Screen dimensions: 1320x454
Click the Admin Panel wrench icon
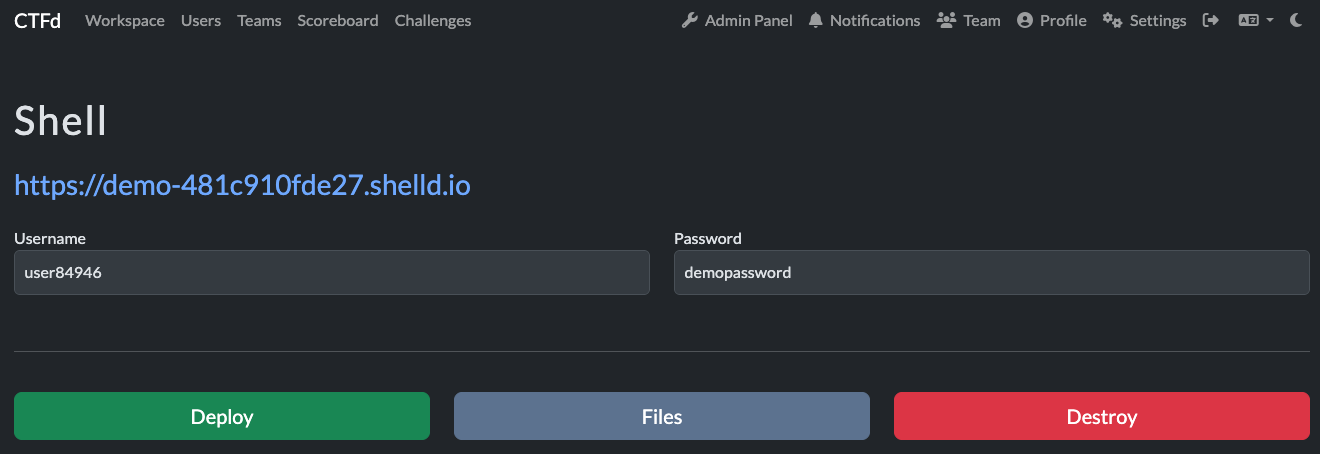pyautogui.click(x=689, y=20)
